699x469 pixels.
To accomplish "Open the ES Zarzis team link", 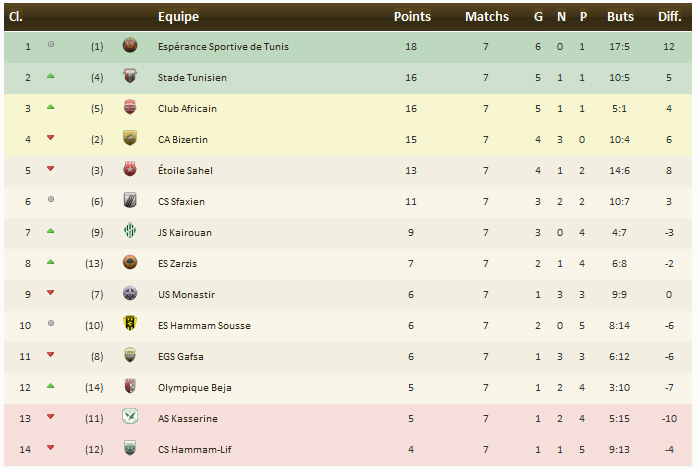I will (x=179, y=263).
